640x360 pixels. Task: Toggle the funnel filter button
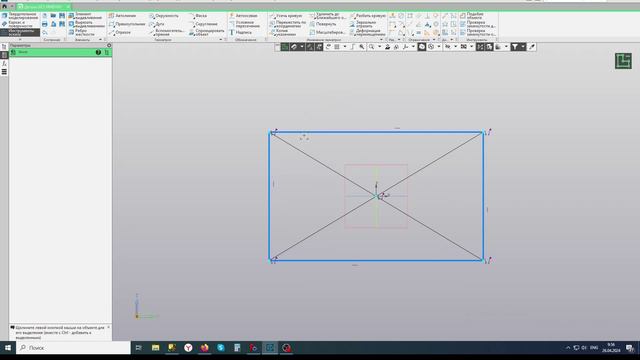[515, 47]
